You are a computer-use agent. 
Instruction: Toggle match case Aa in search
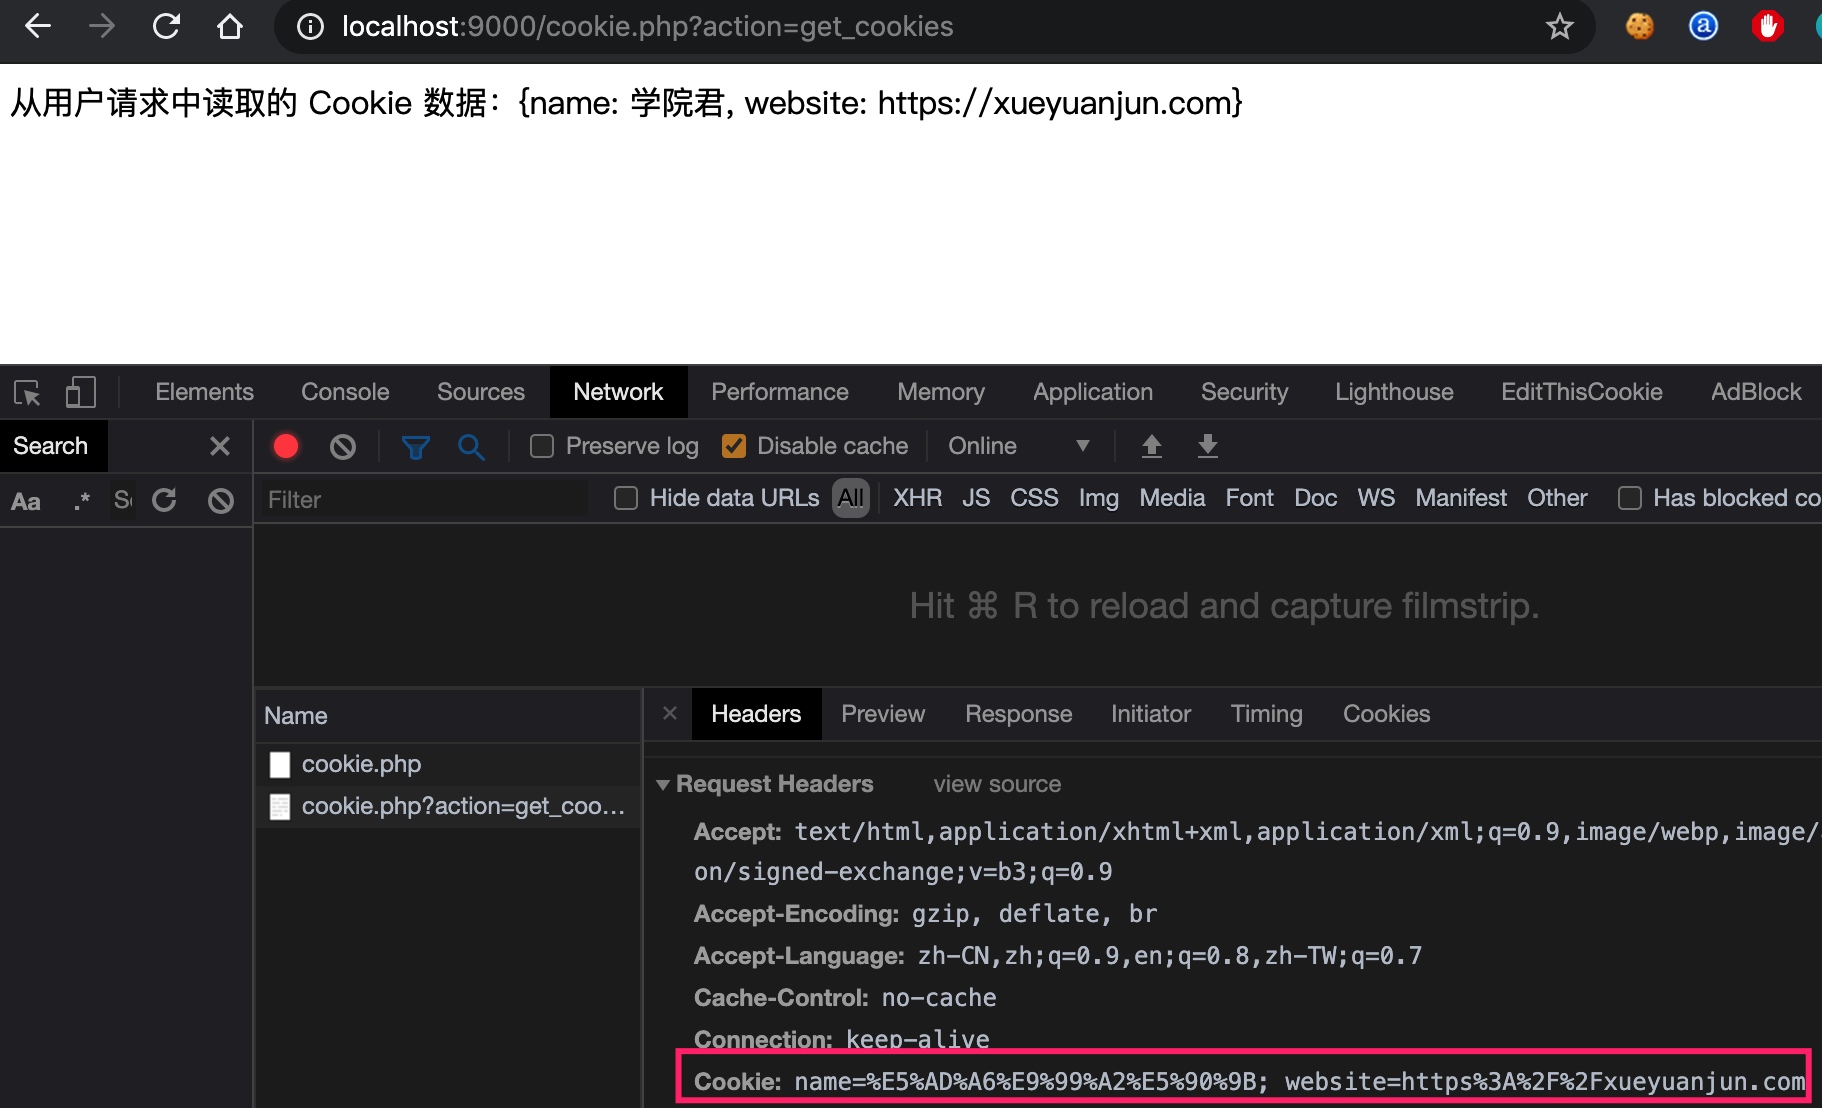coord(26,500)
